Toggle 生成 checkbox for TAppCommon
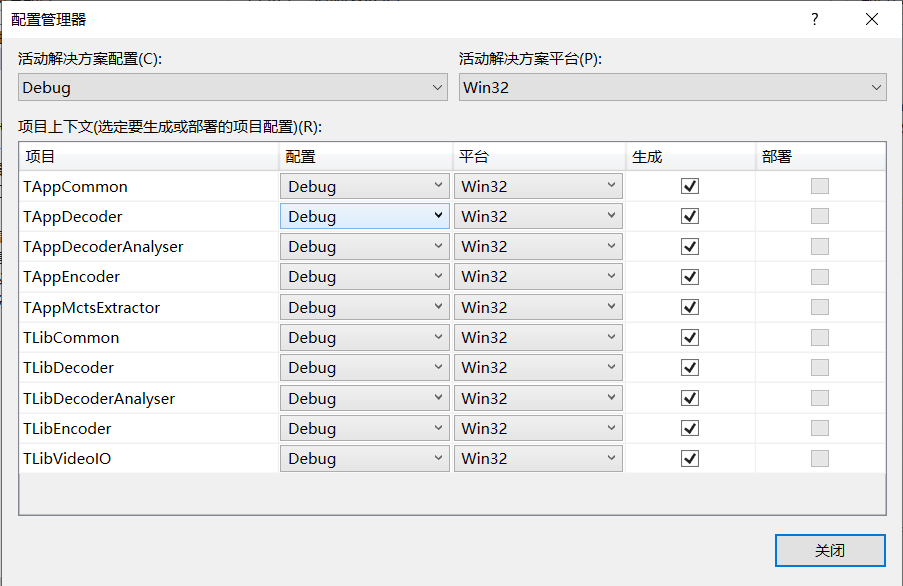The height and width of the screenshot is (586, 903). coord(690,186)
